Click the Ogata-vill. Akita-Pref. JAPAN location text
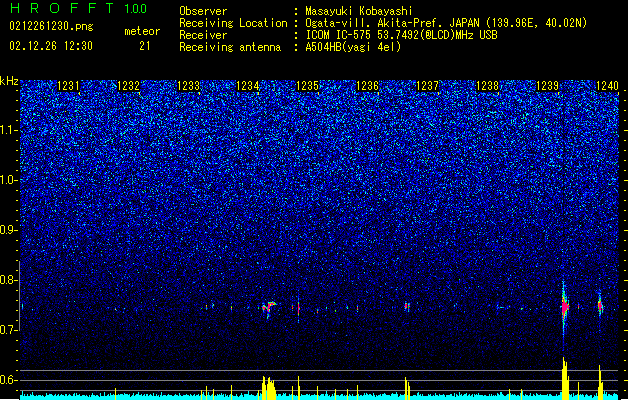Image resolution: width=629 pixels, height=400 pixels. 446,23
